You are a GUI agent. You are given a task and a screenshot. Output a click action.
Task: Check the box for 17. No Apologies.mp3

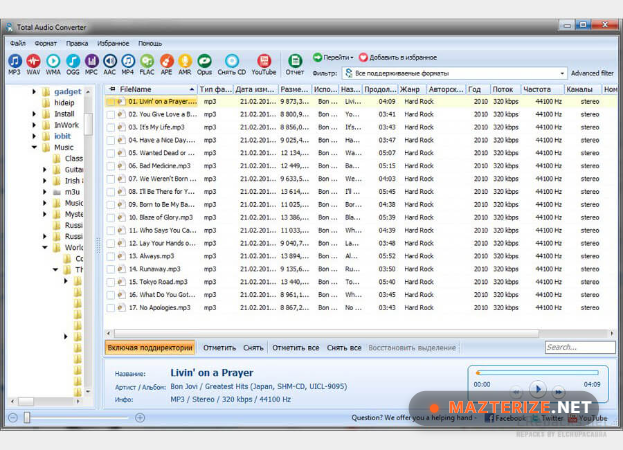tap(110, 308)
